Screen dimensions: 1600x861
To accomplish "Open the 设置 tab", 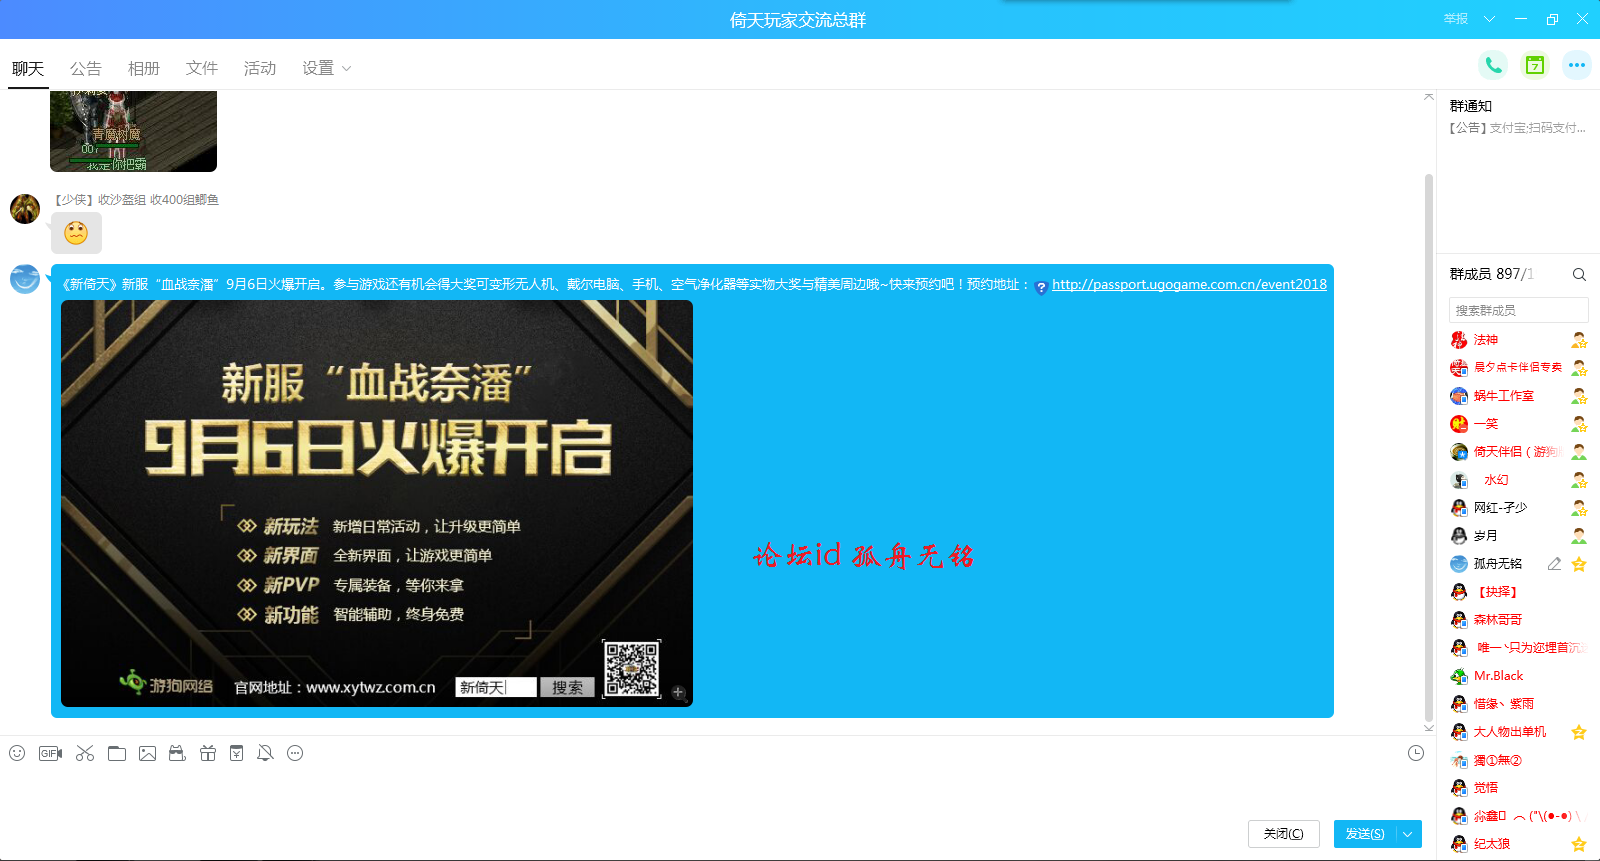I will click(x=318, y=68).
